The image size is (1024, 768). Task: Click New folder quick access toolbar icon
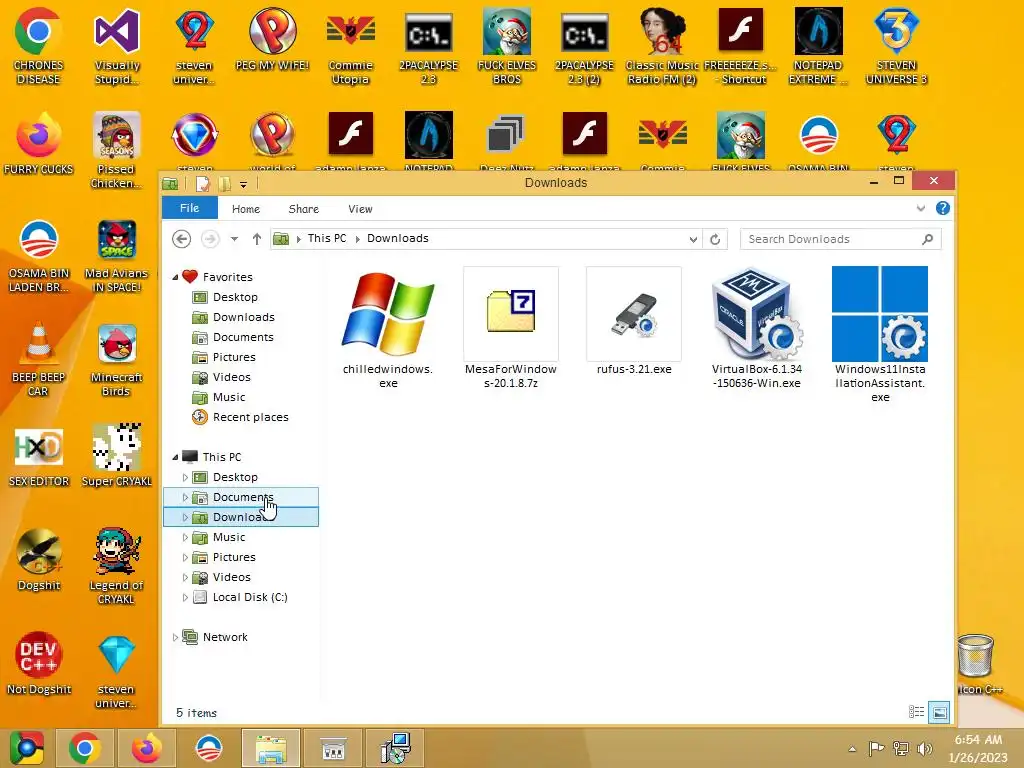[x=224, y=184]
